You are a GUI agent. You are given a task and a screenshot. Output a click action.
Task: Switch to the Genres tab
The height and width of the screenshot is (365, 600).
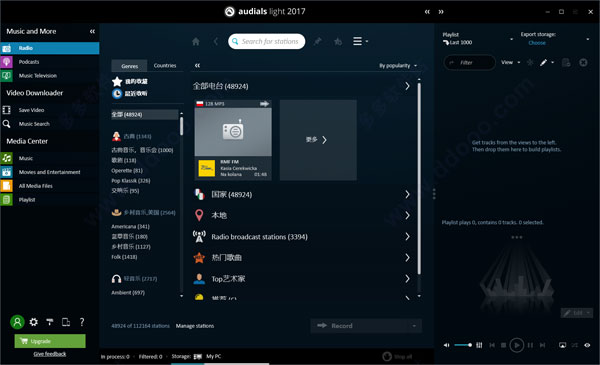(x=129, y=66)
